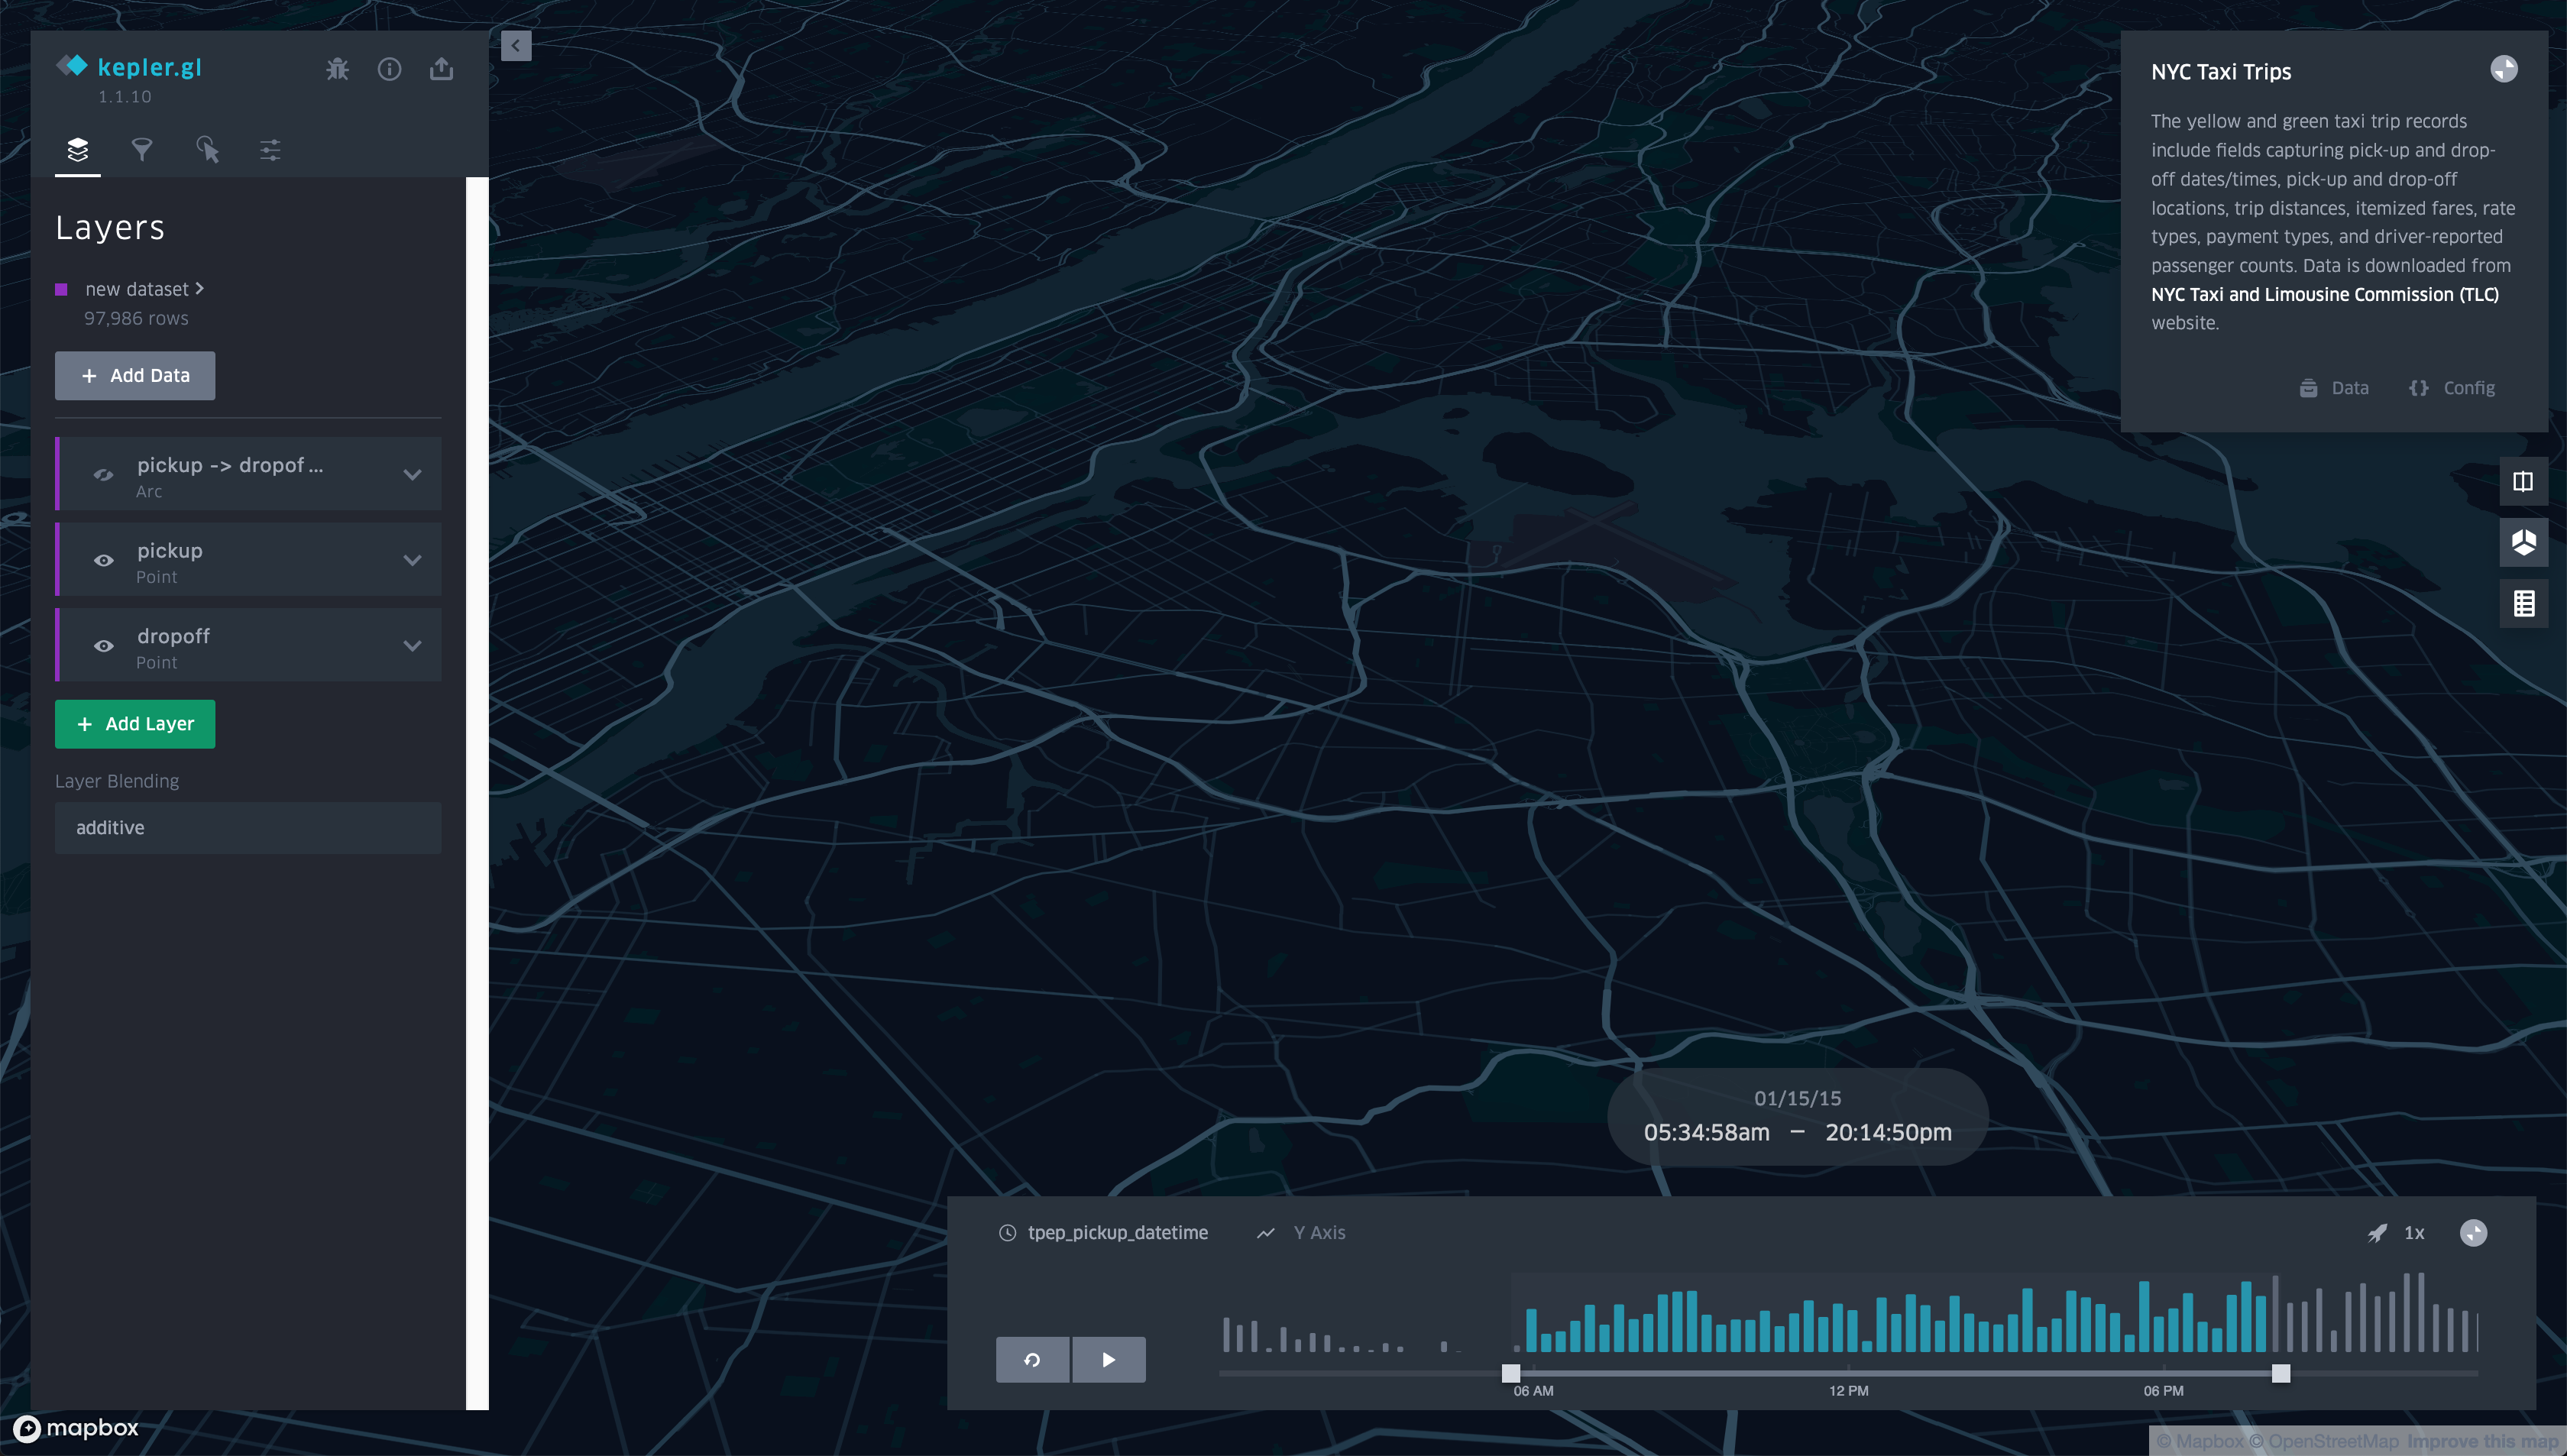Open the Interactions settings tab
The image size is (2567, 1456).
206,150
